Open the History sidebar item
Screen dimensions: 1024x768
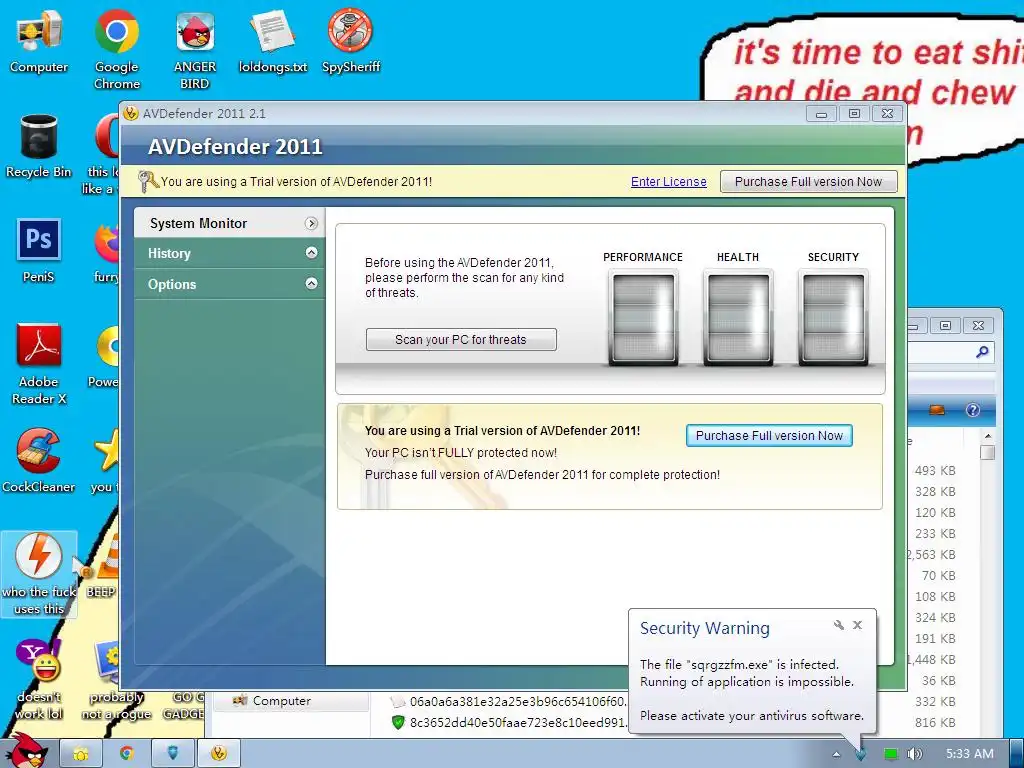(x=229, y=253)
